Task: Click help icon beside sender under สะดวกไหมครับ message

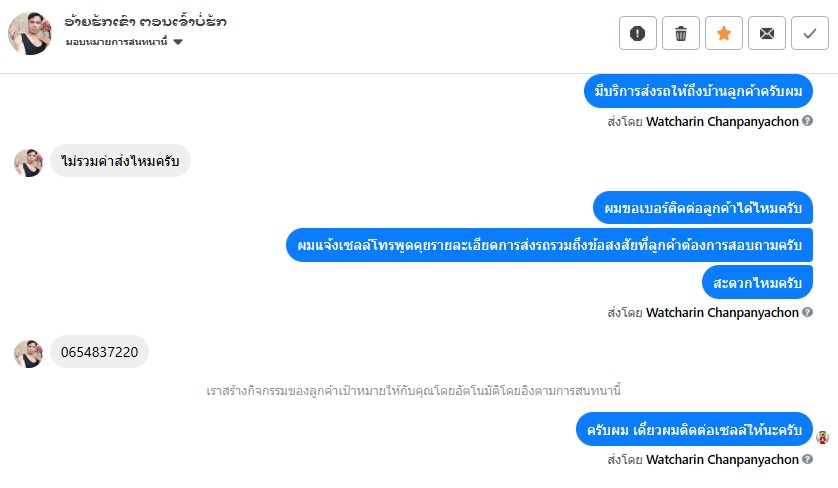Action: [807, 313]
